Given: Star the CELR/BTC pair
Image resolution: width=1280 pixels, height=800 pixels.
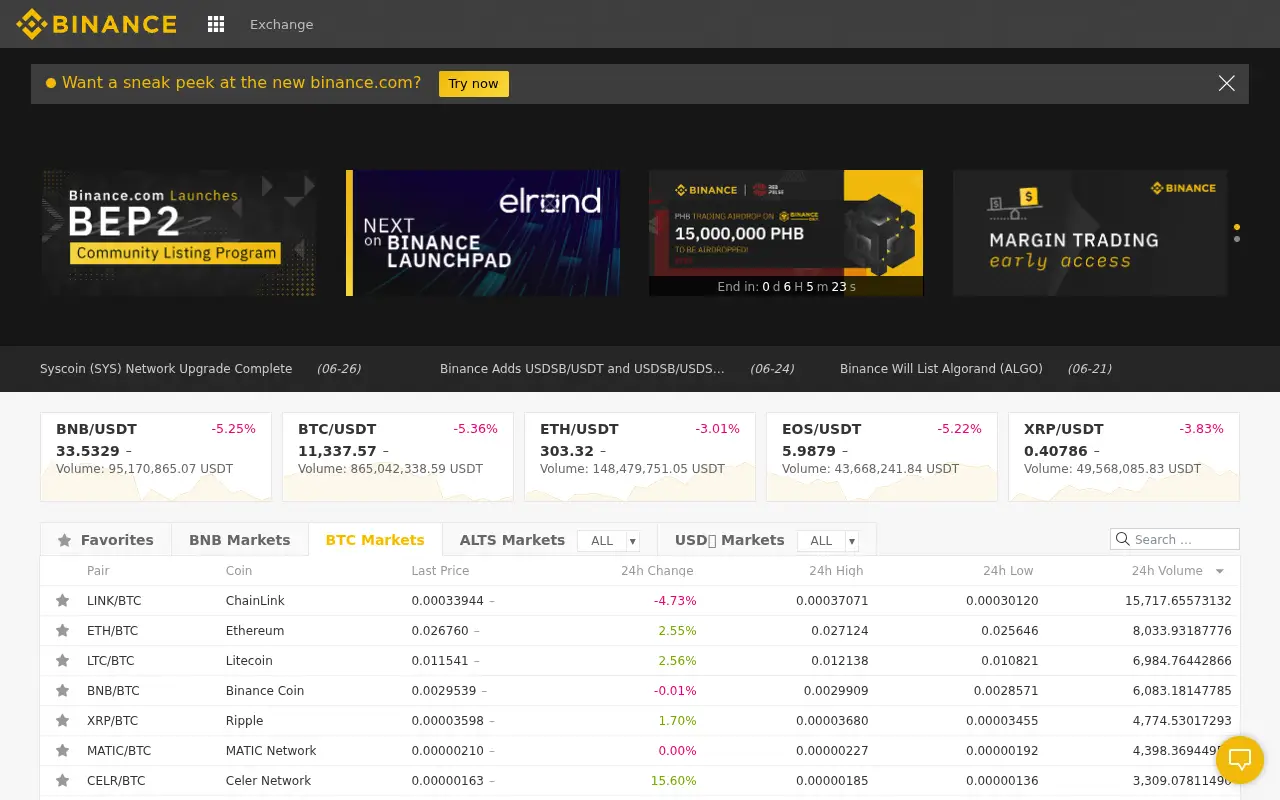Looking at the screenshot, I should 63,781.
